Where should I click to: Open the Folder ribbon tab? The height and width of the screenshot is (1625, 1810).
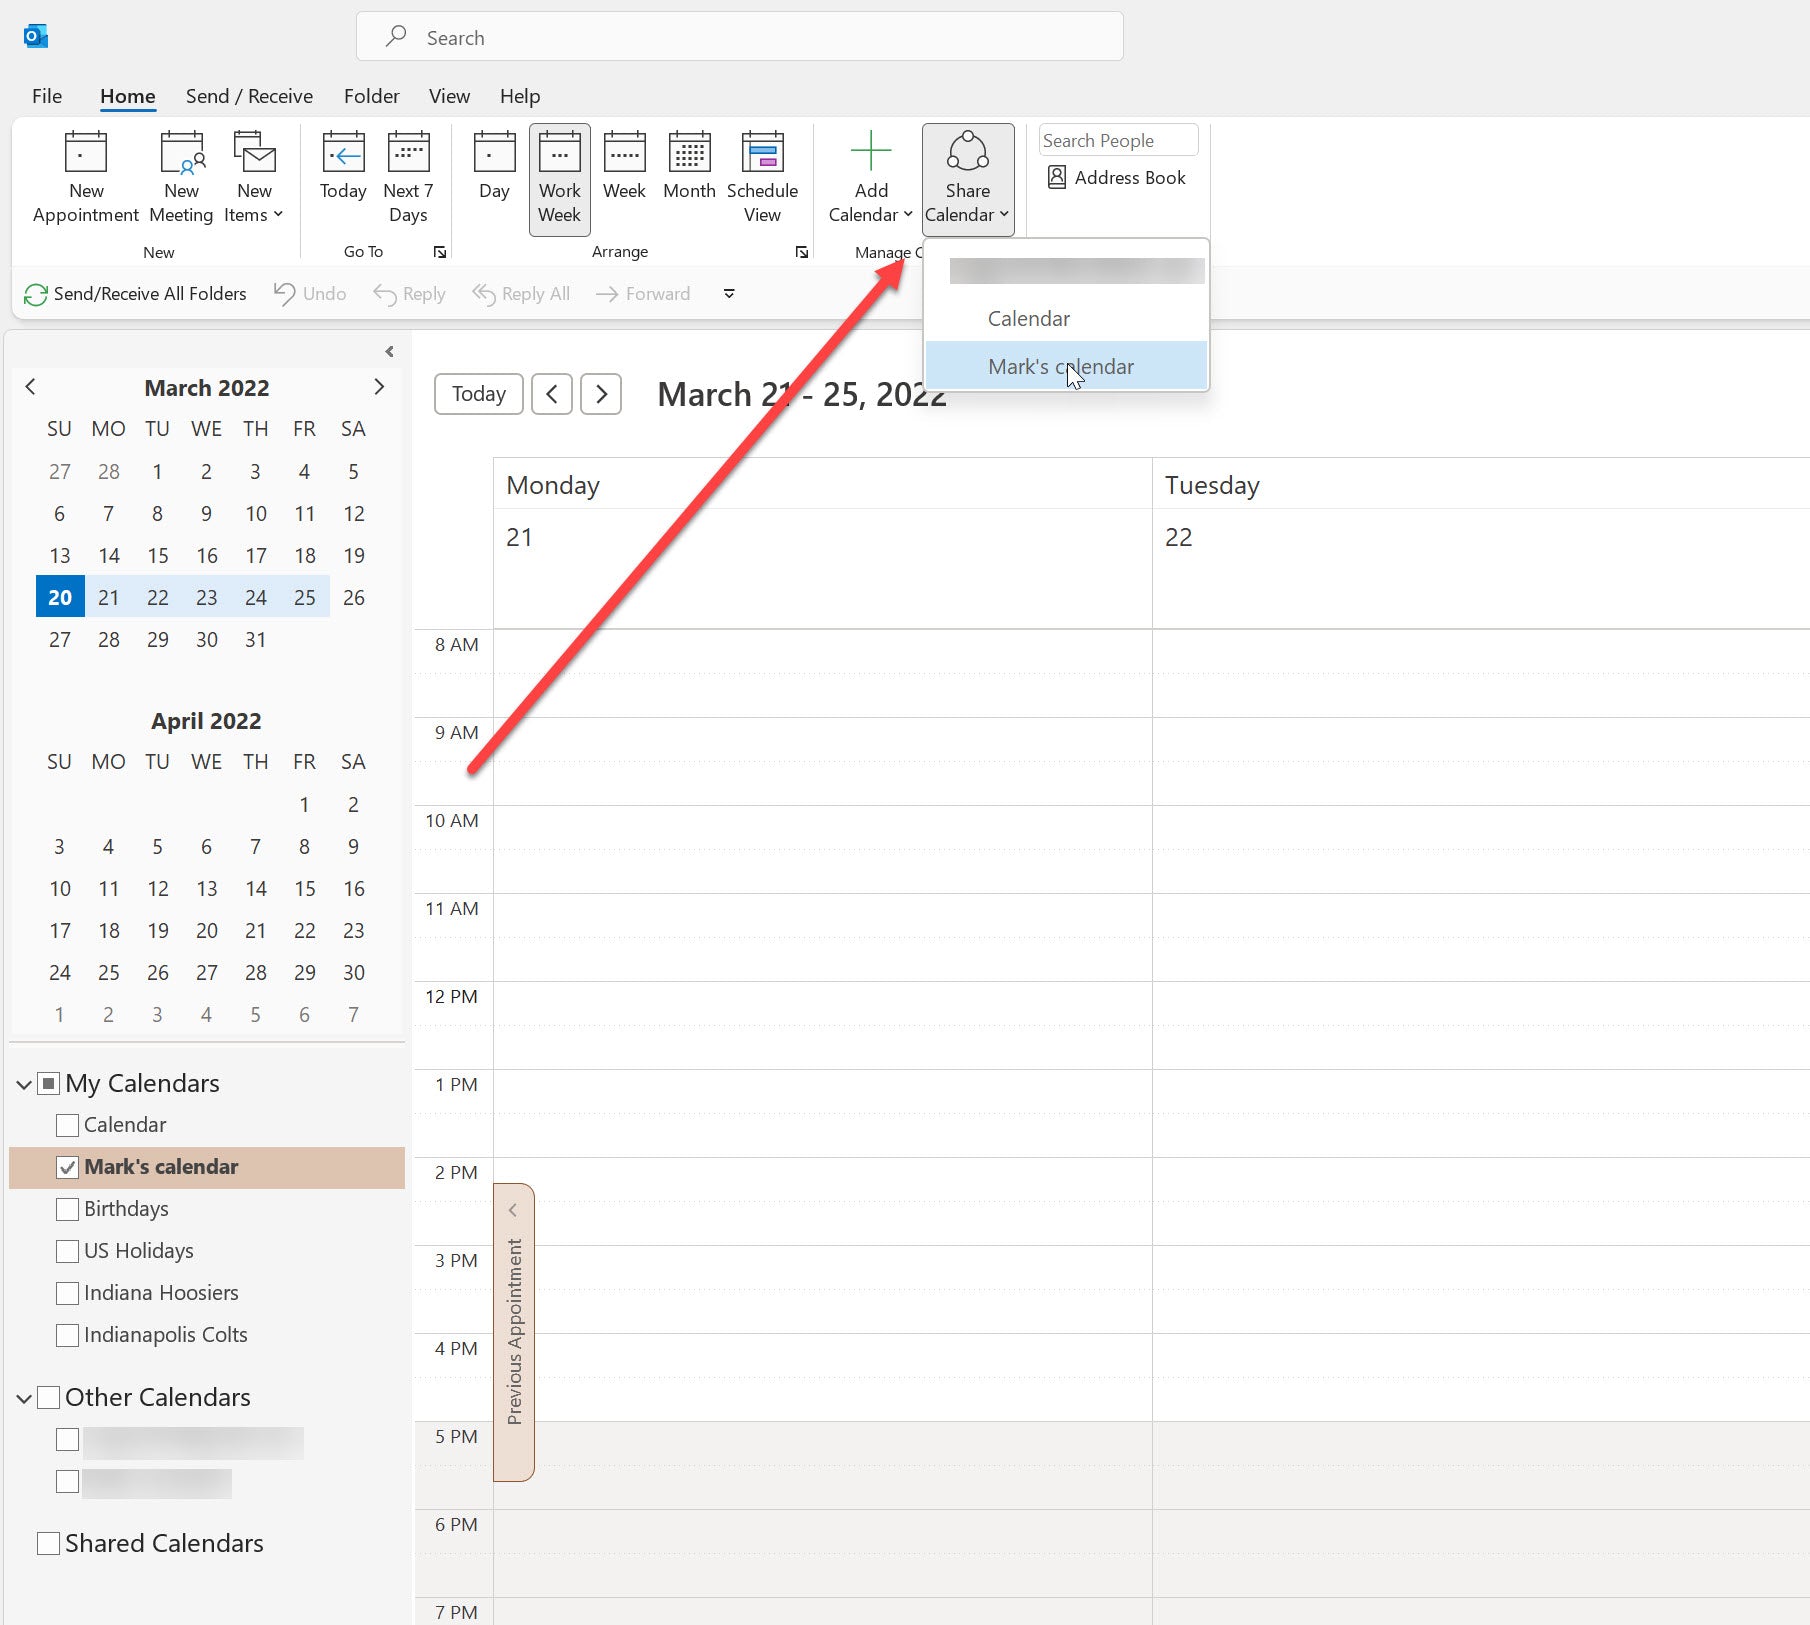coord(371,96)
